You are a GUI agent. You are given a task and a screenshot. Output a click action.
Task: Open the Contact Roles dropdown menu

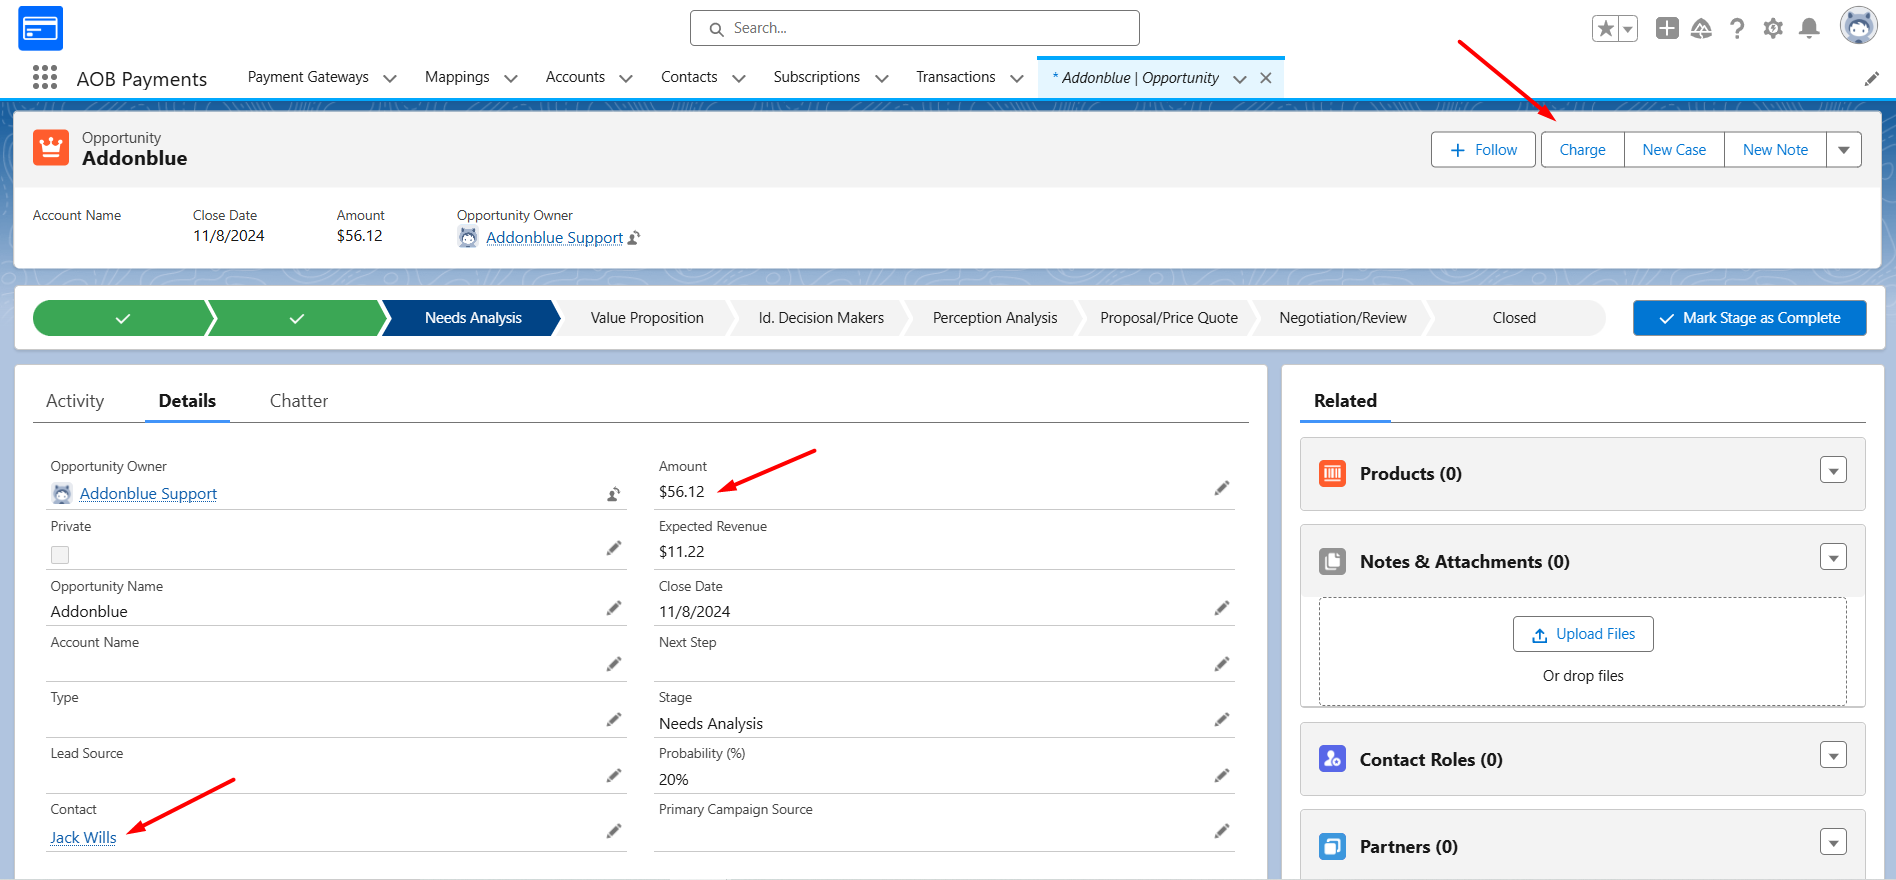[x=1833, y=756]
